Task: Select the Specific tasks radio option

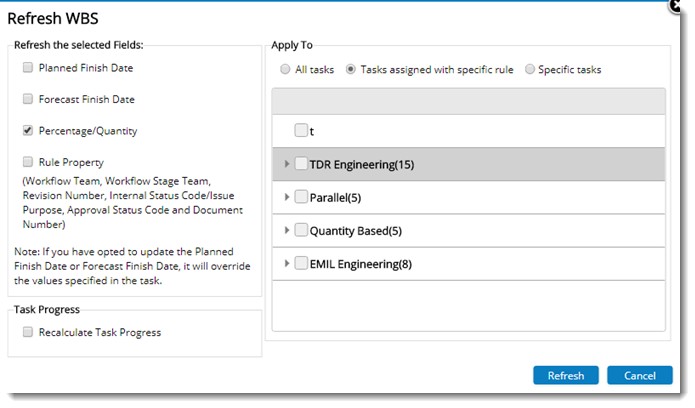Action: click(x=529, y=70)
